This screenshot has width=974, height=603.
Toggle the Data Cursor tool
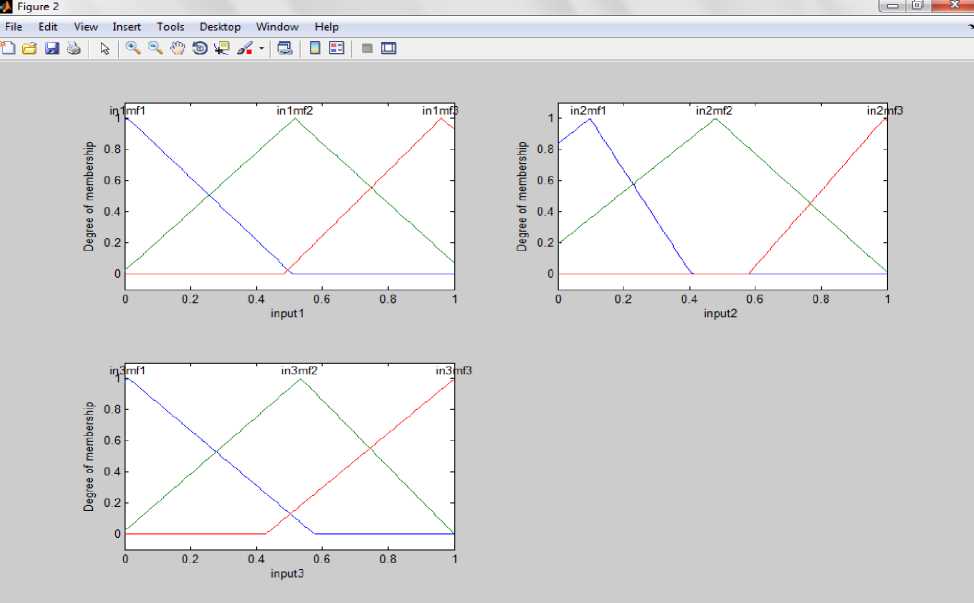point(221,48)
